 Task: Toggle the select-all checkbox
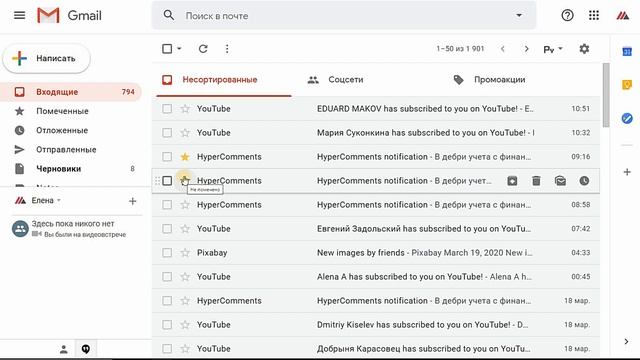click(x=167, y=49)
